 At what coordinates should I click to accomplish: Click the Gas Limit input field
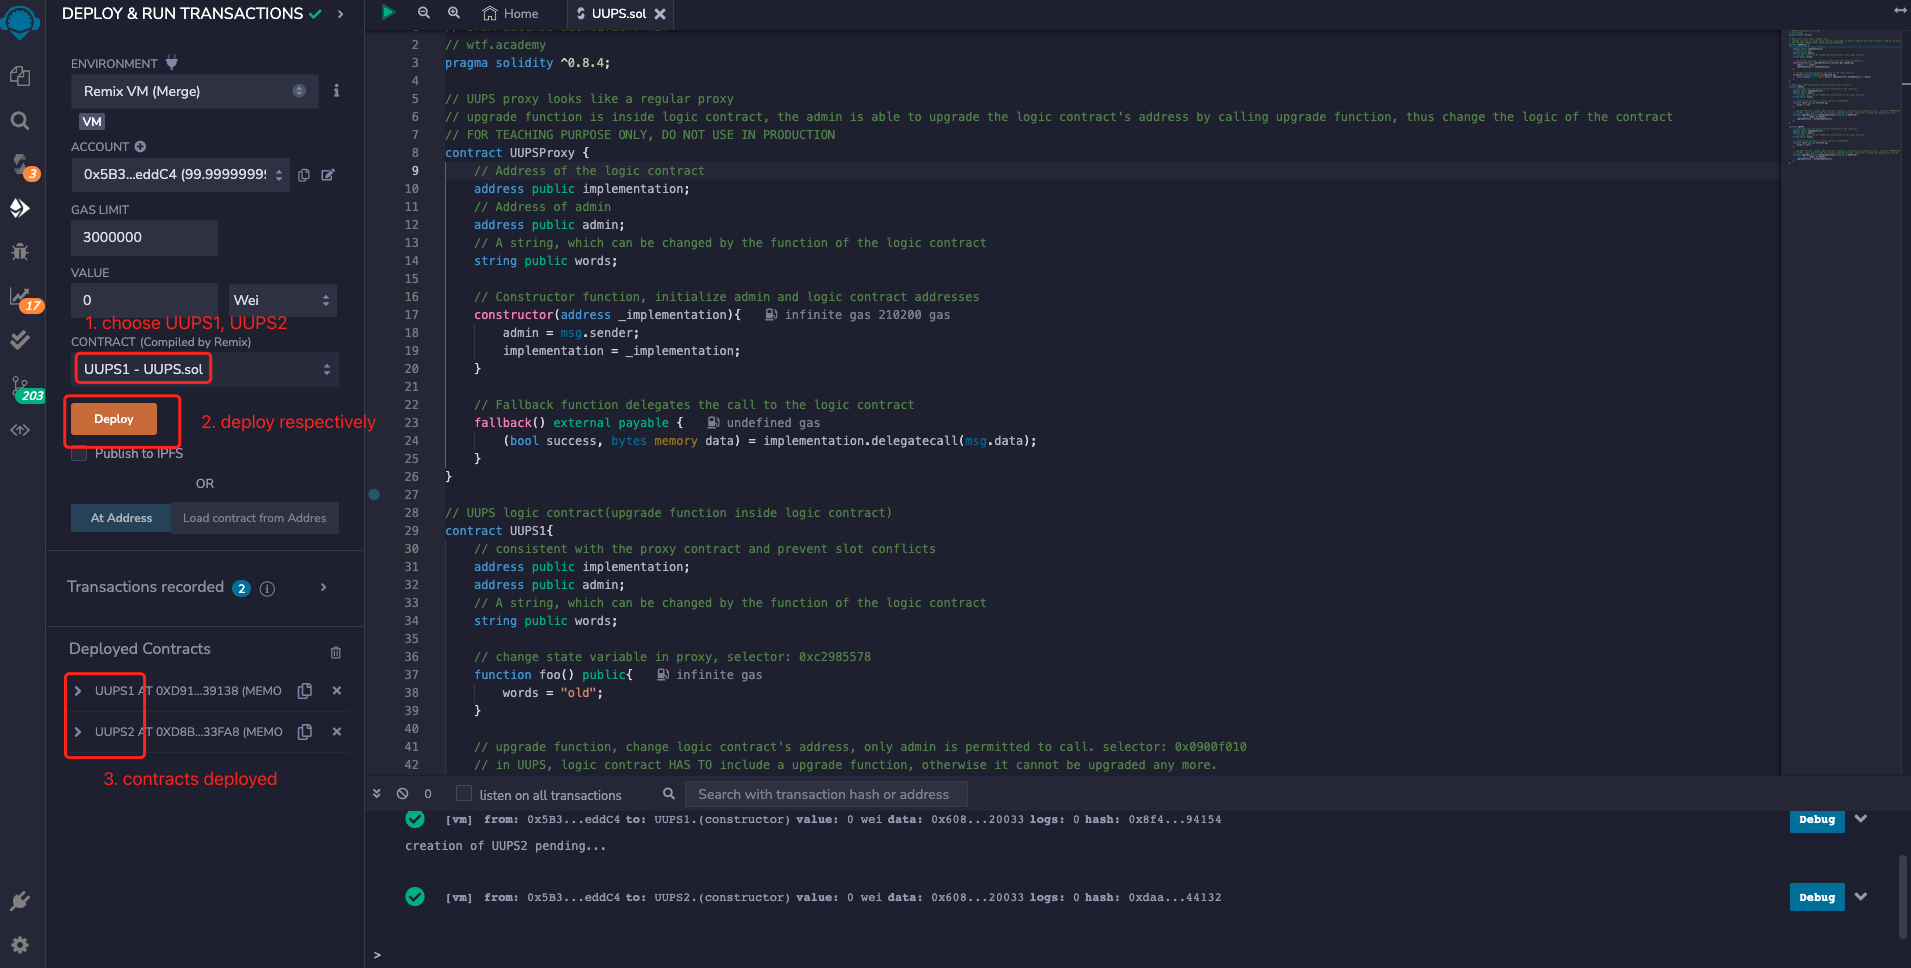144,238
